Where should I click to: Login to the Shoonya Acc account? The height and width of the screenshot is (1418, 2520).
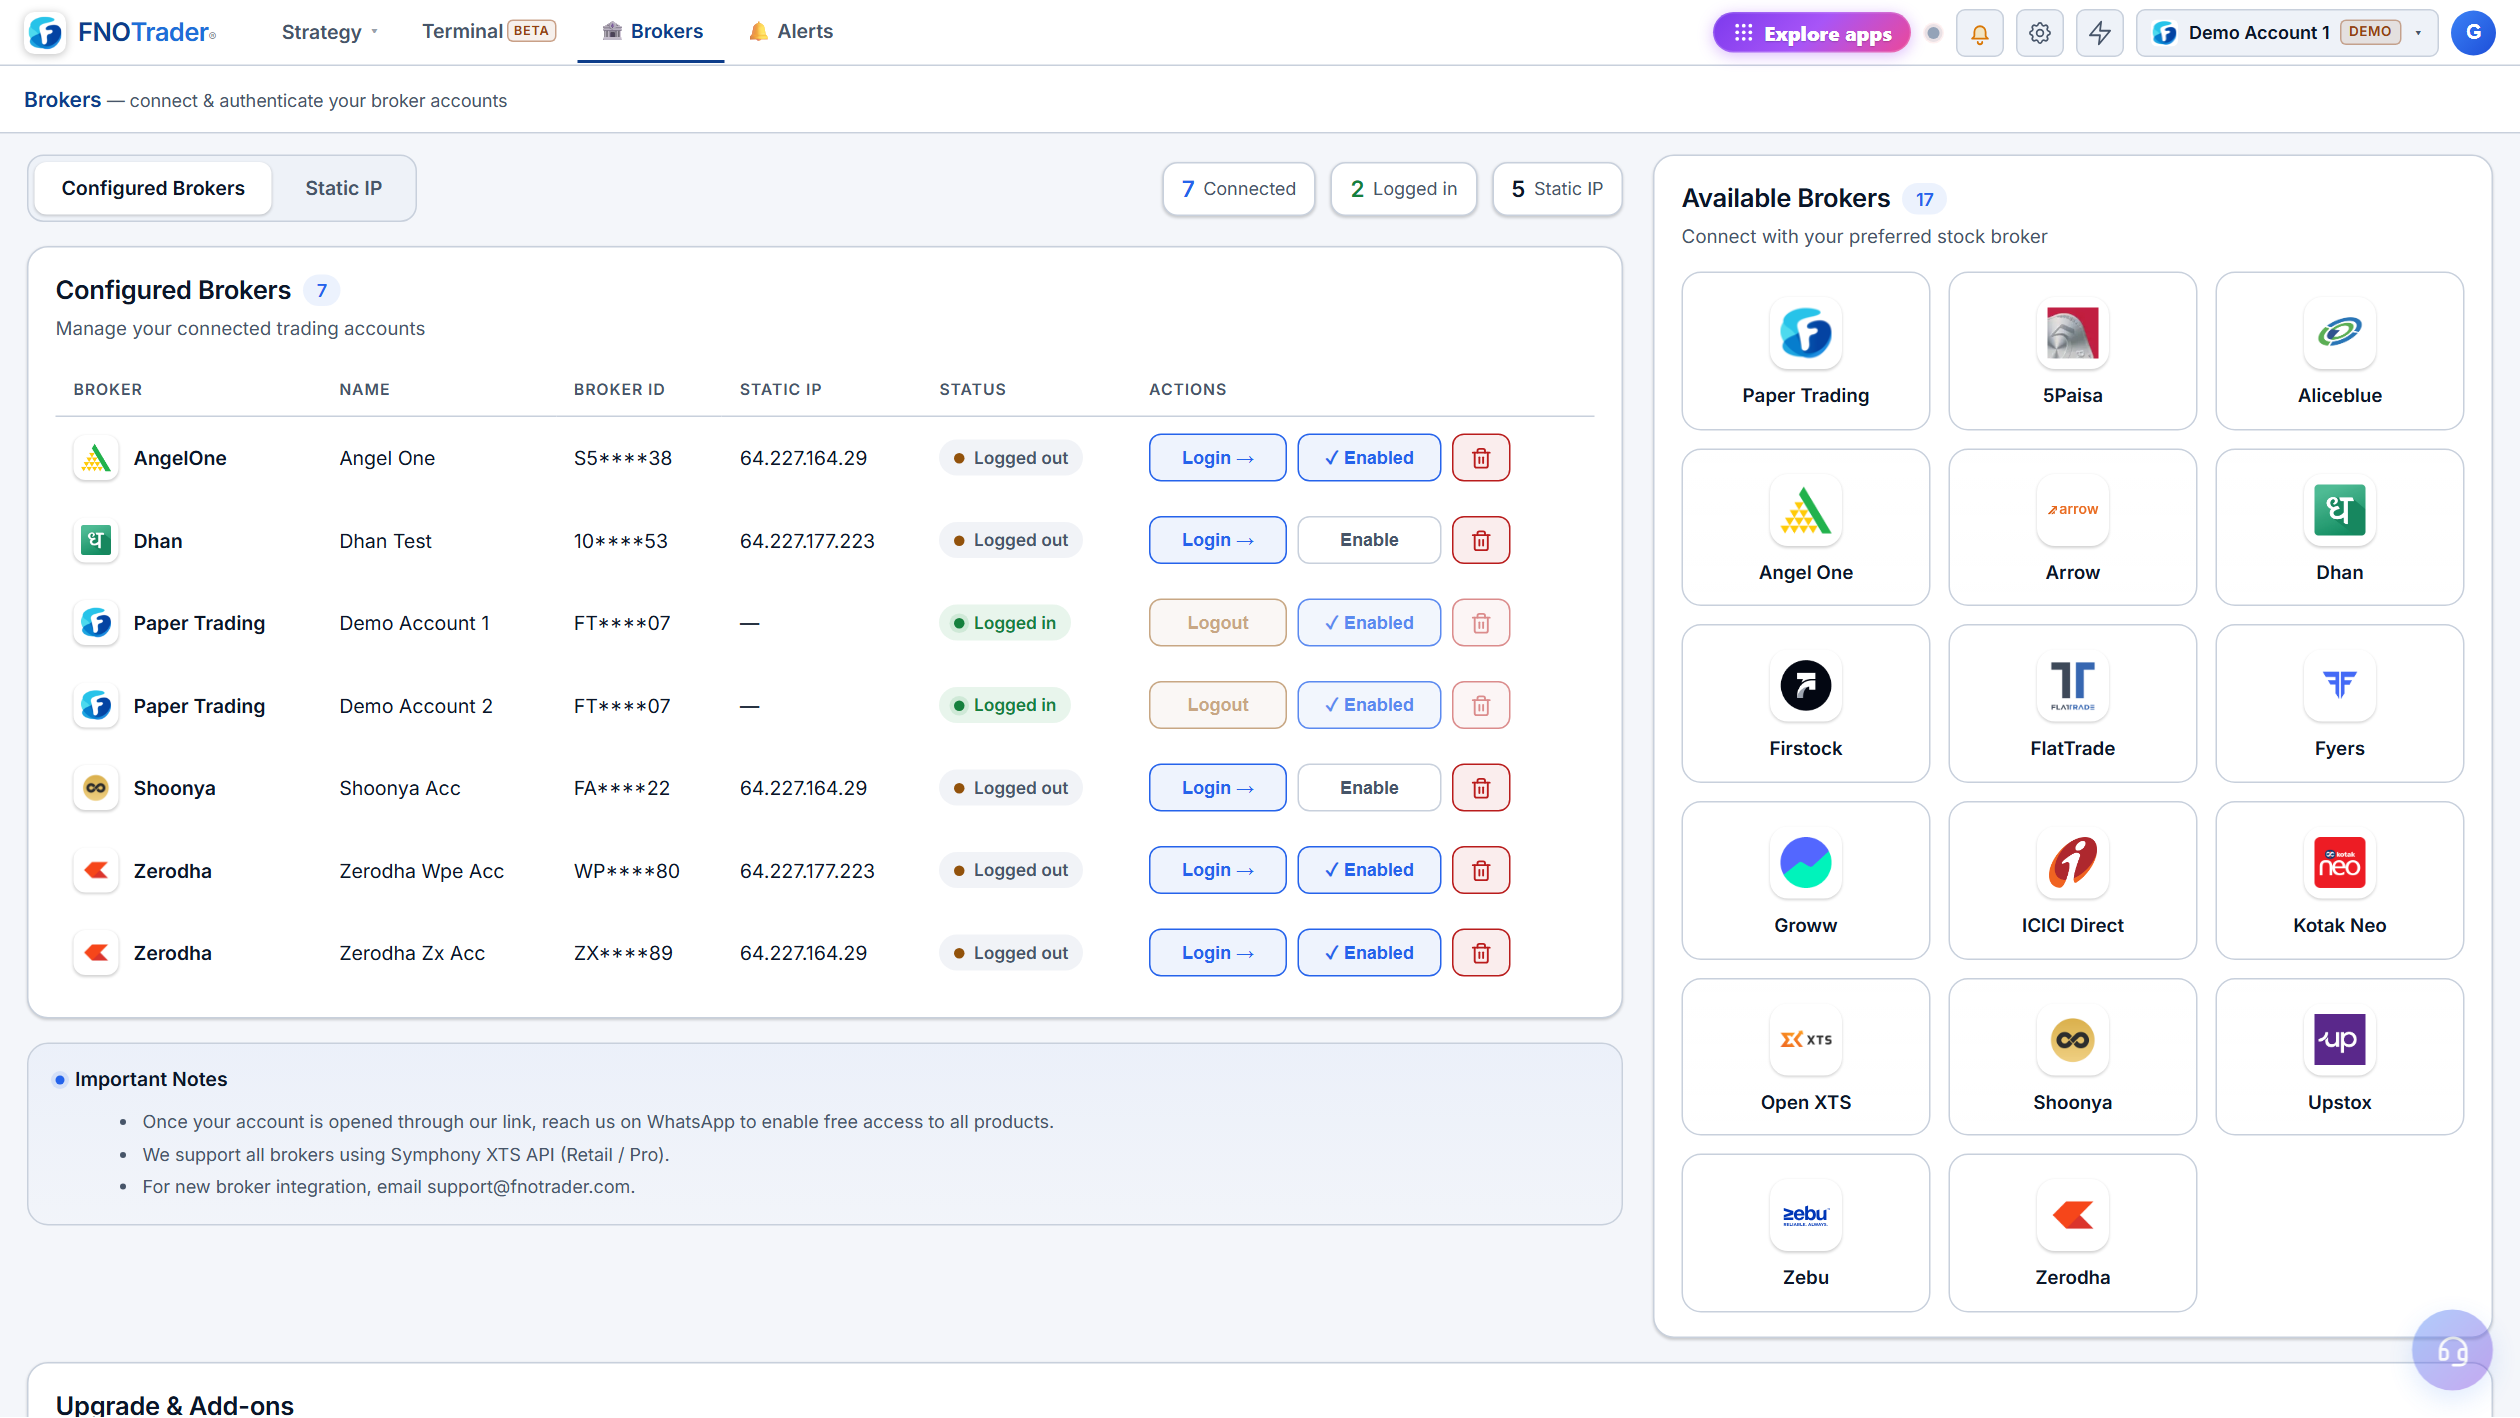point(1217,788)
